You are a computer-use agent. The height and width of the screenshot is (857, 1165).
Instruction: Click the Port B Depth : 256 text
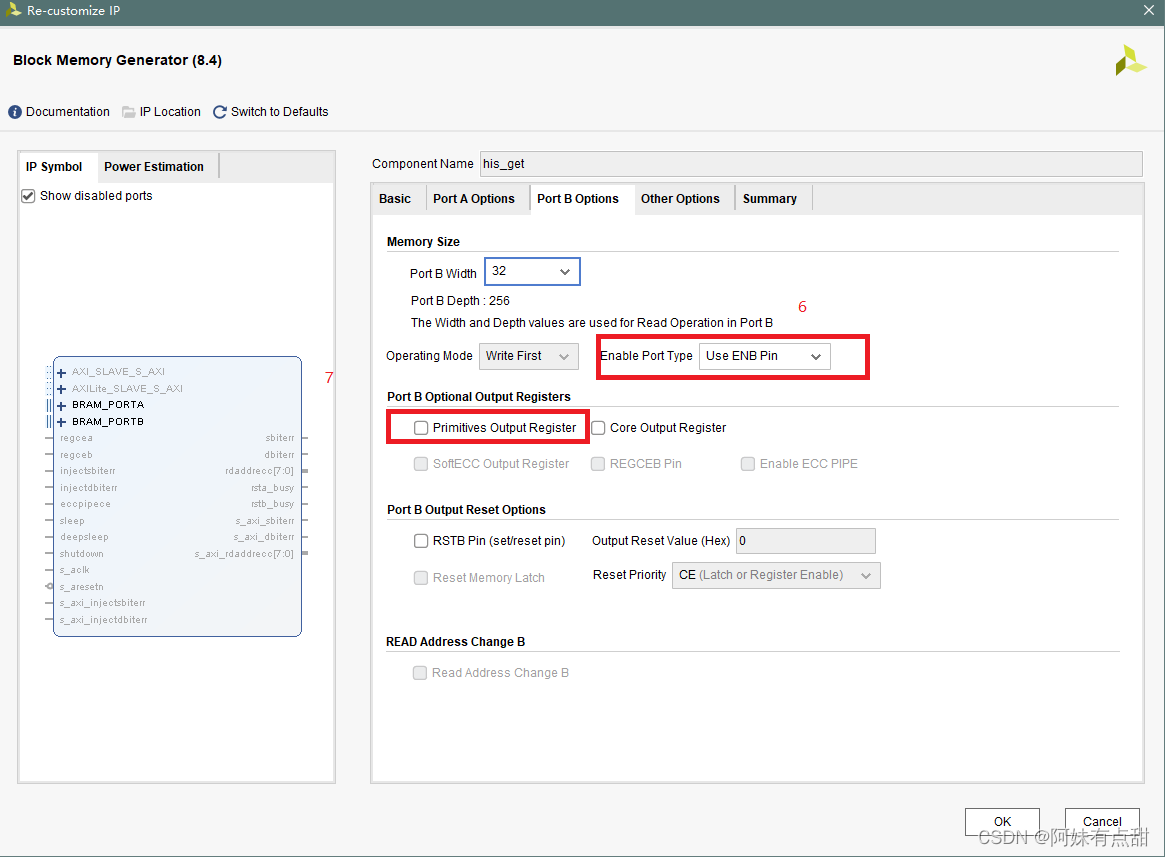(460, 301)
